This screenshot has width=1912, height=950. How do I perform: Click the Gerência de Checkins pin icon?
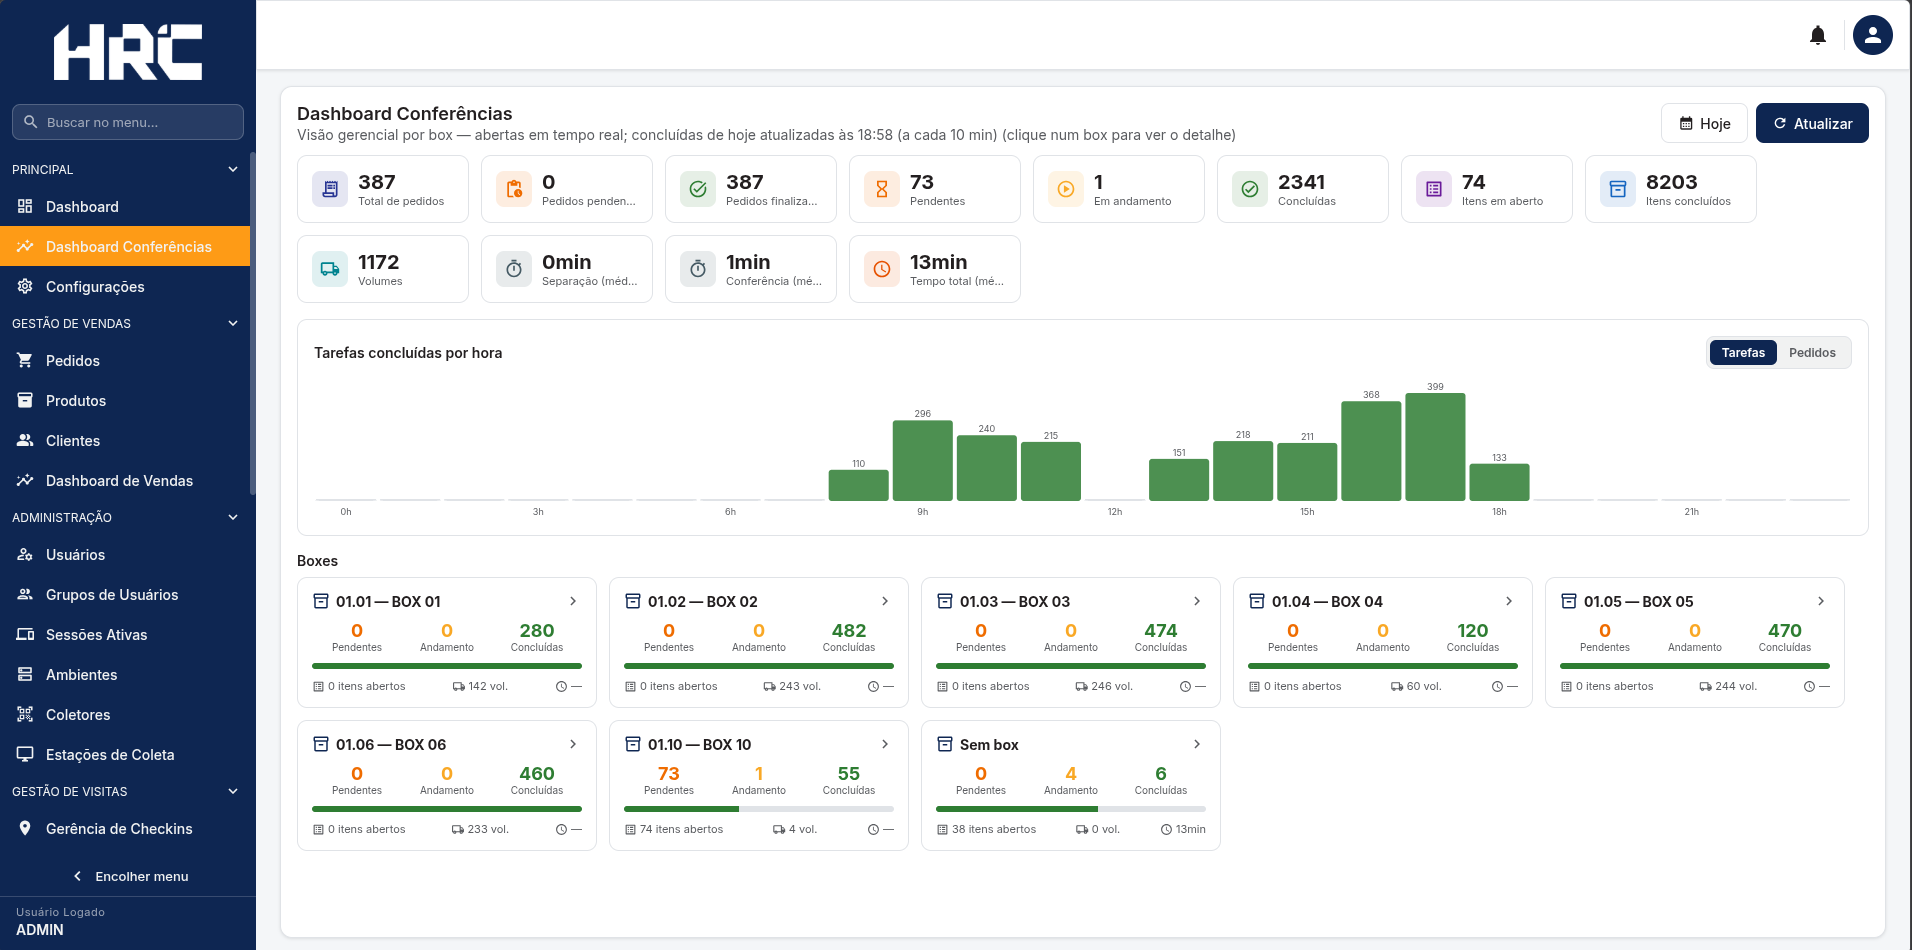point(25,828)
